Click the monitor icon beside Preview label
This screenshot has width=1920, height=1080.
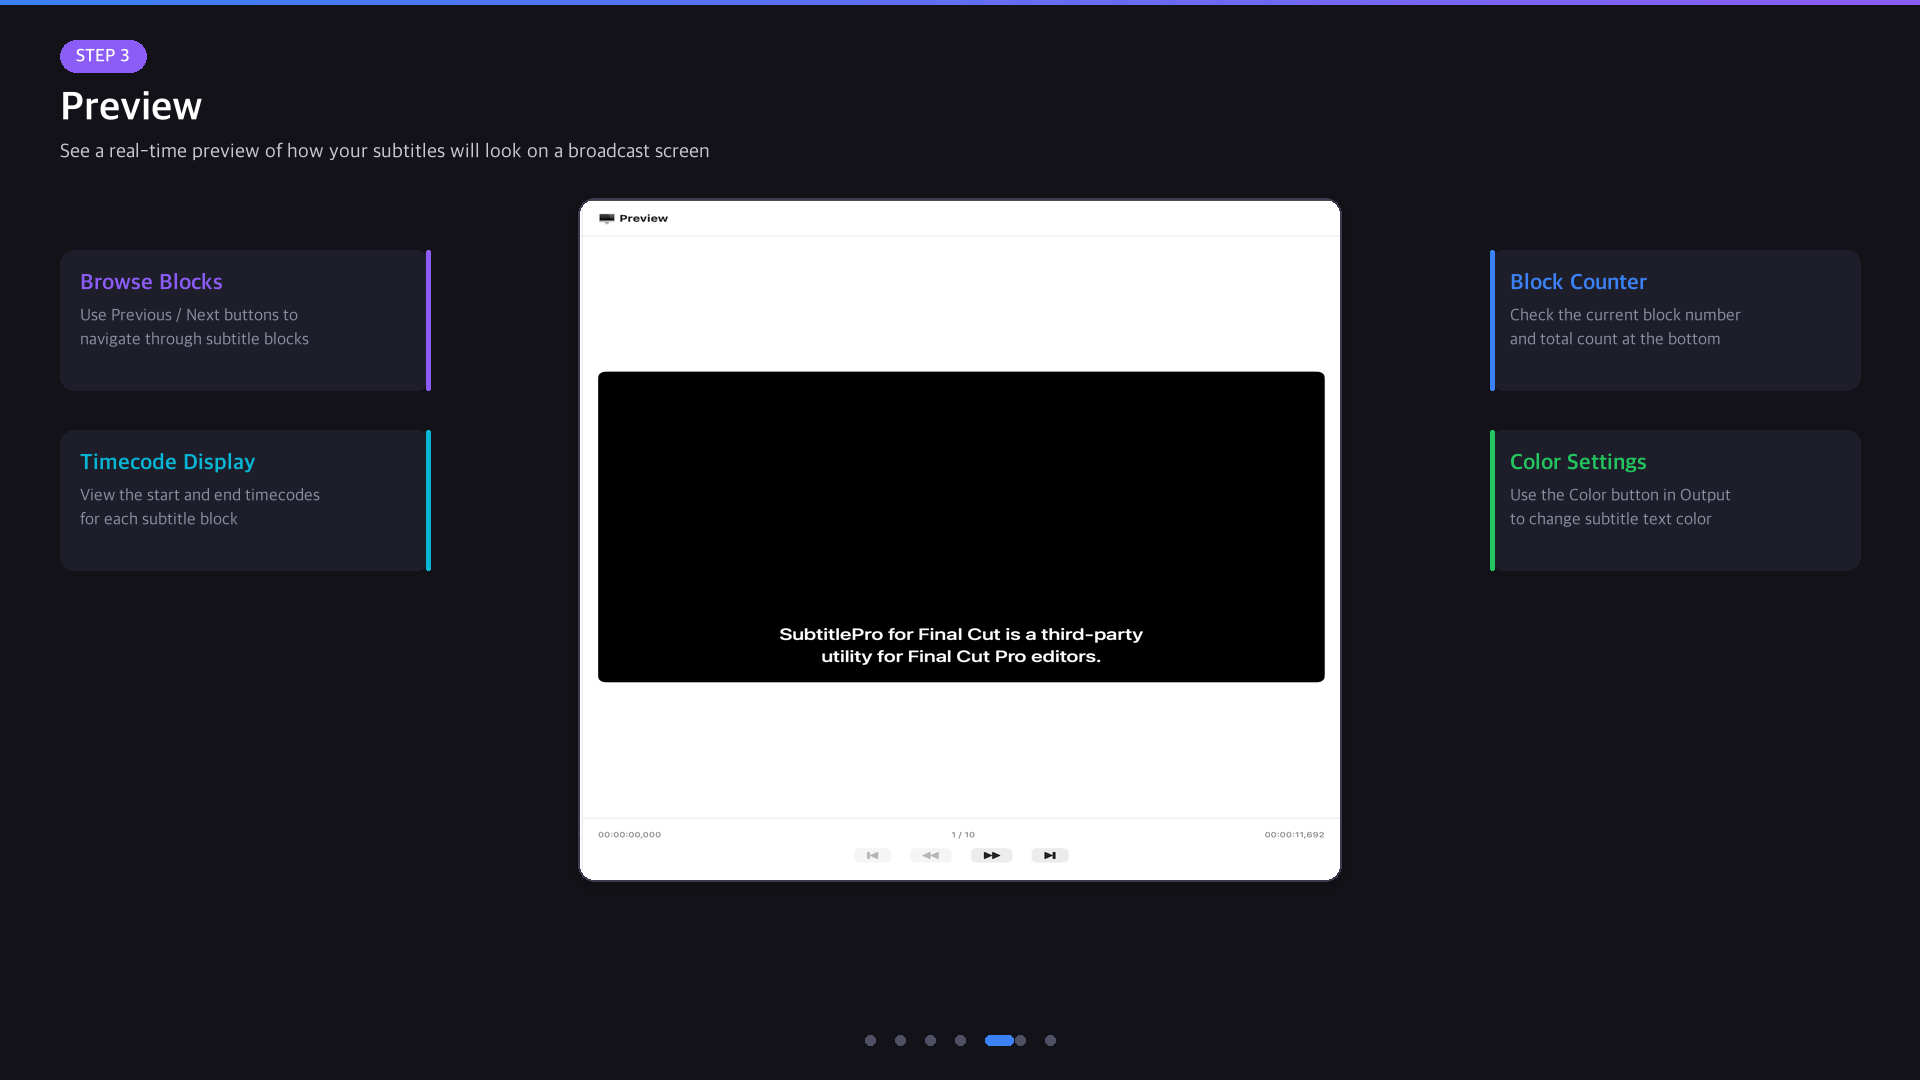point(607,218)
